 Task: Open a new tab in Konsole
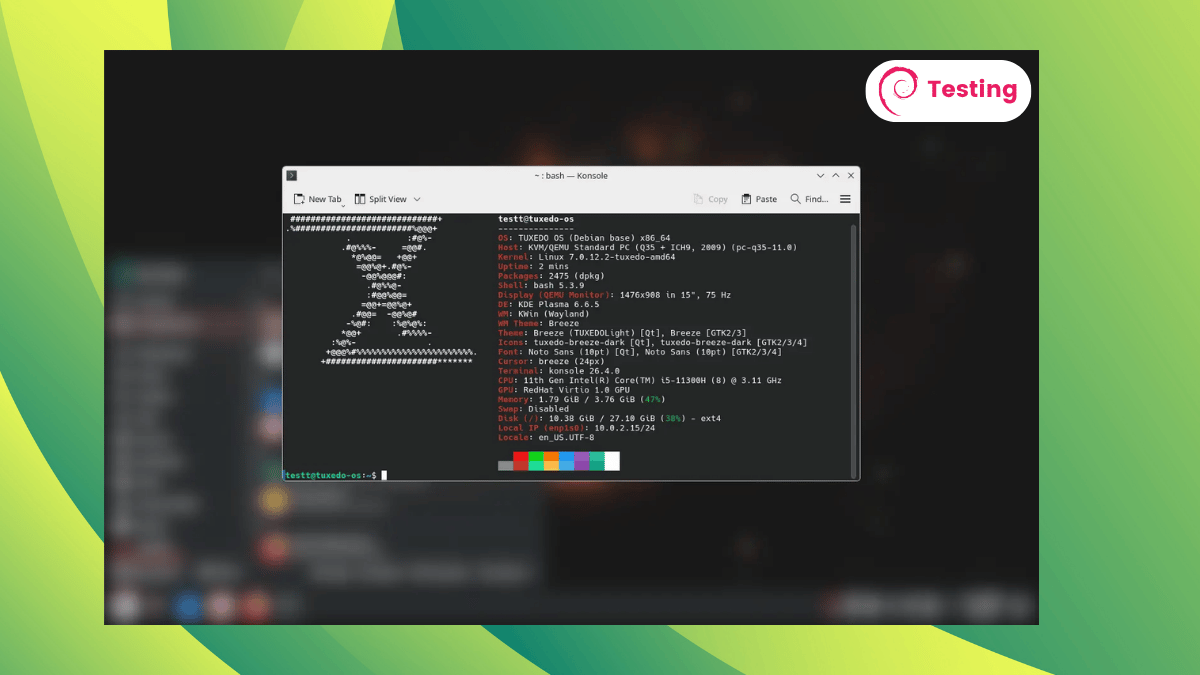[317, 199]
